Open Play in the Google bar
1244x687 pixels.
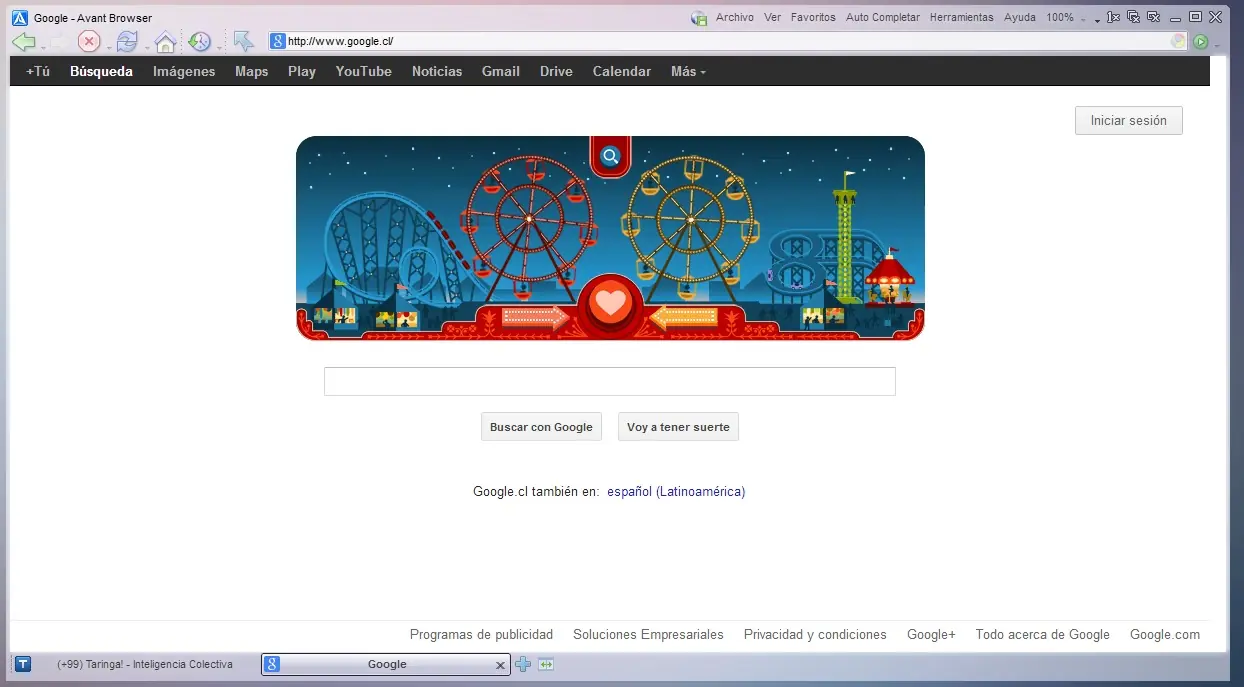click(302, 71)
